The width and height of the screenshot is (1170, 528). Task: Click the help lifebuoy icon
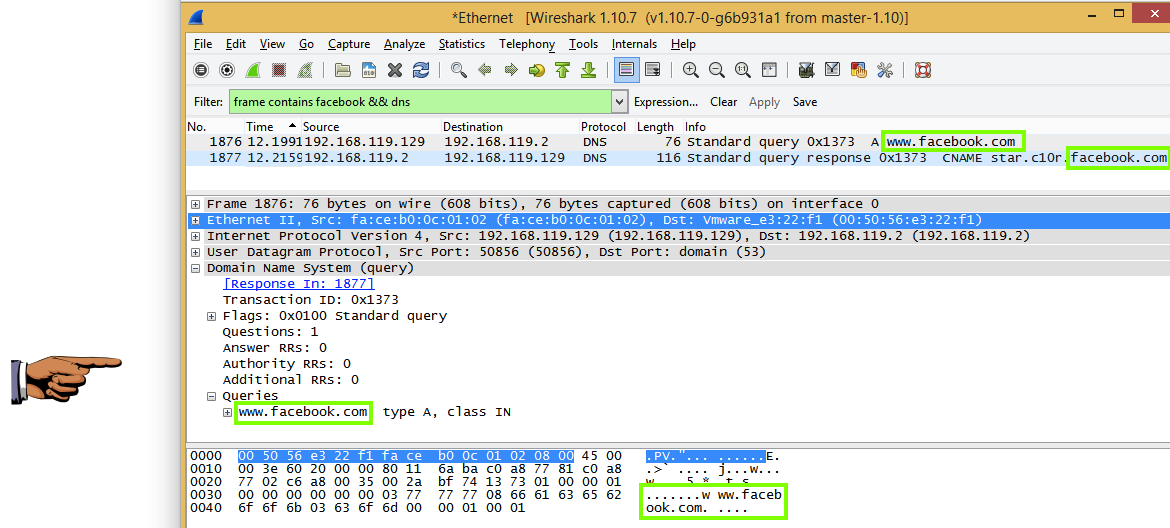click(x=922, y=70)
